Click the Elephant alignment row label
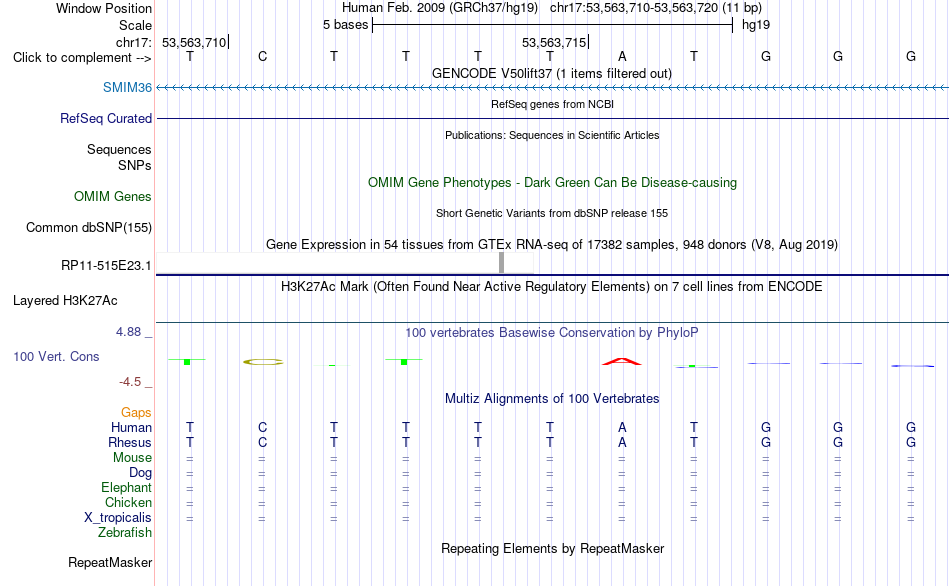 [x=126, y=487]
